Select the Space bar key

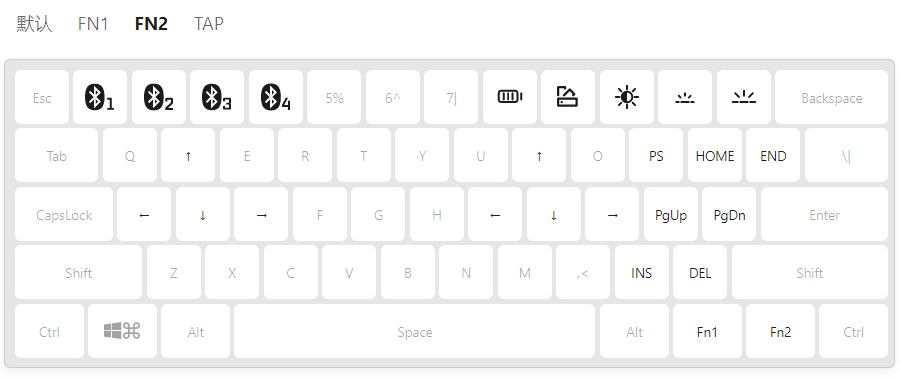pyautogui.click(x=414, y=331)
